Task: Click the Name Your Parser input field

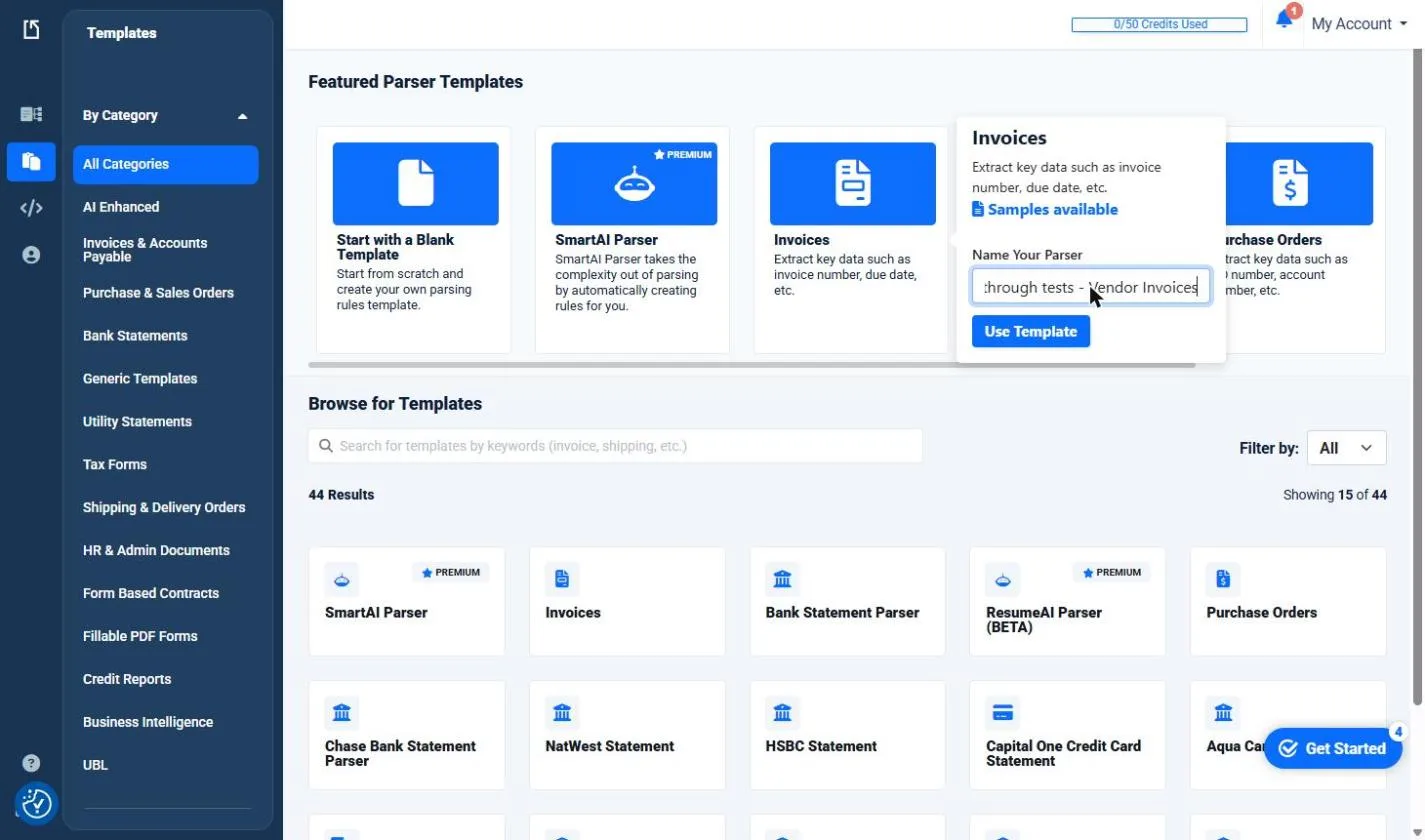Action: [x=1091, y=287]
